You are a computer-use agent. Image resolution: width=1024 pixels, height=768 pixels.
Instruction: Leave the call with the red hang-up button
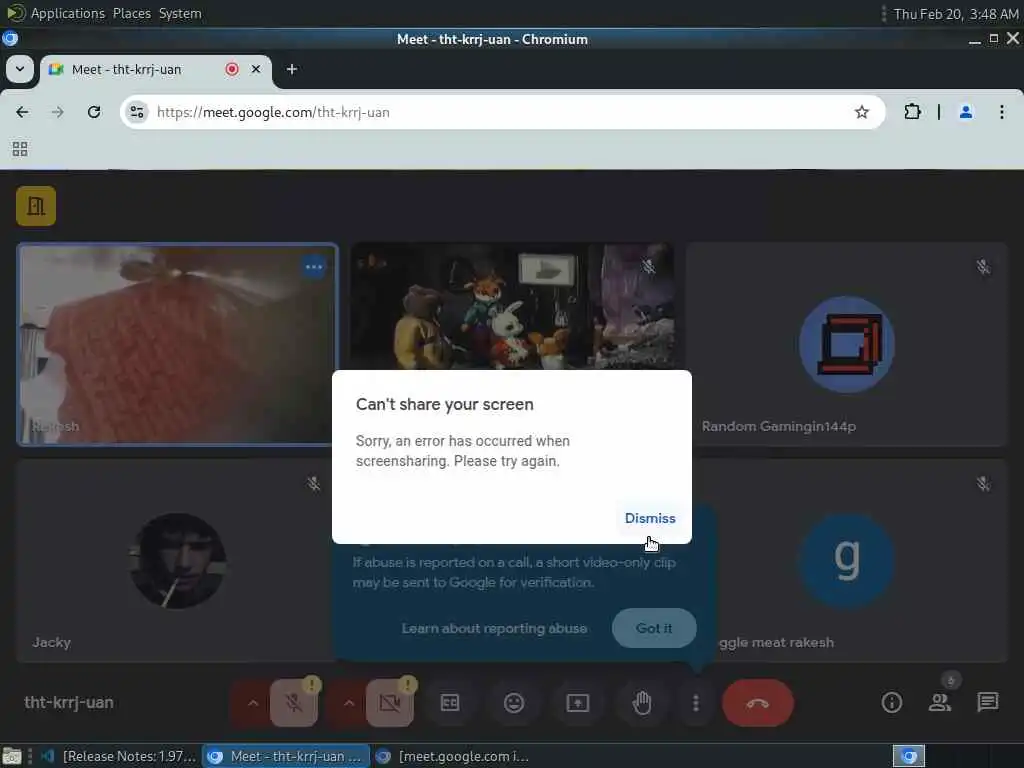coord(758,703)
